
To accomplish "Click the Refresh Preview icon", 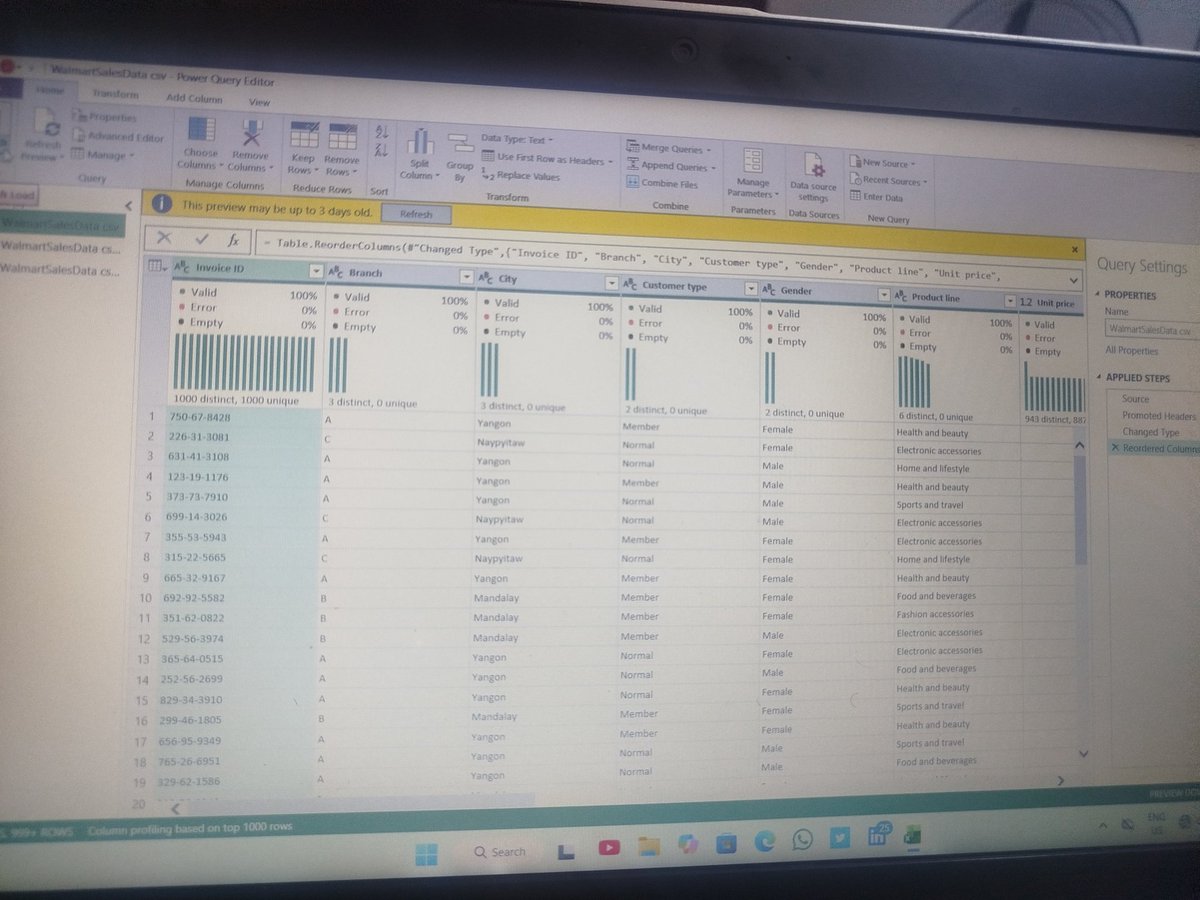I will tap(46, 124).
